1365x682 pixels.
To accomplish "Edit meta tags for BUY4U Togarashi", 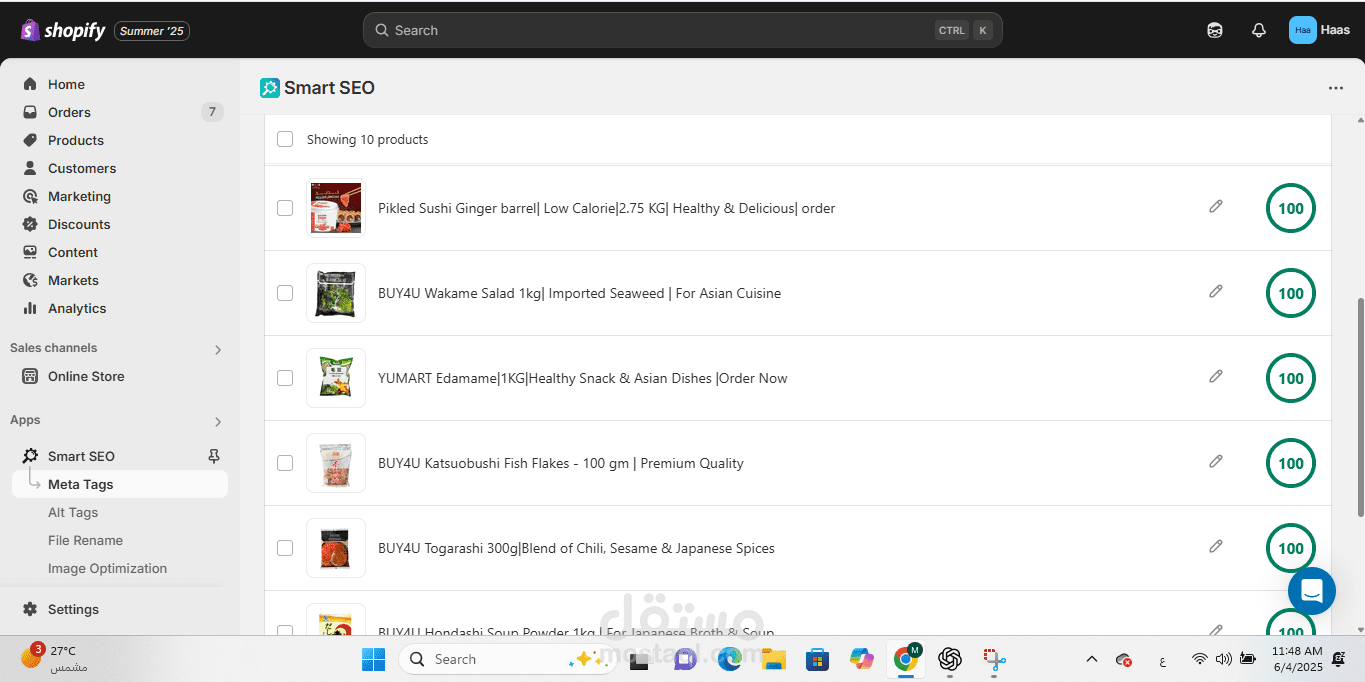I will (x=1216, y=546).
